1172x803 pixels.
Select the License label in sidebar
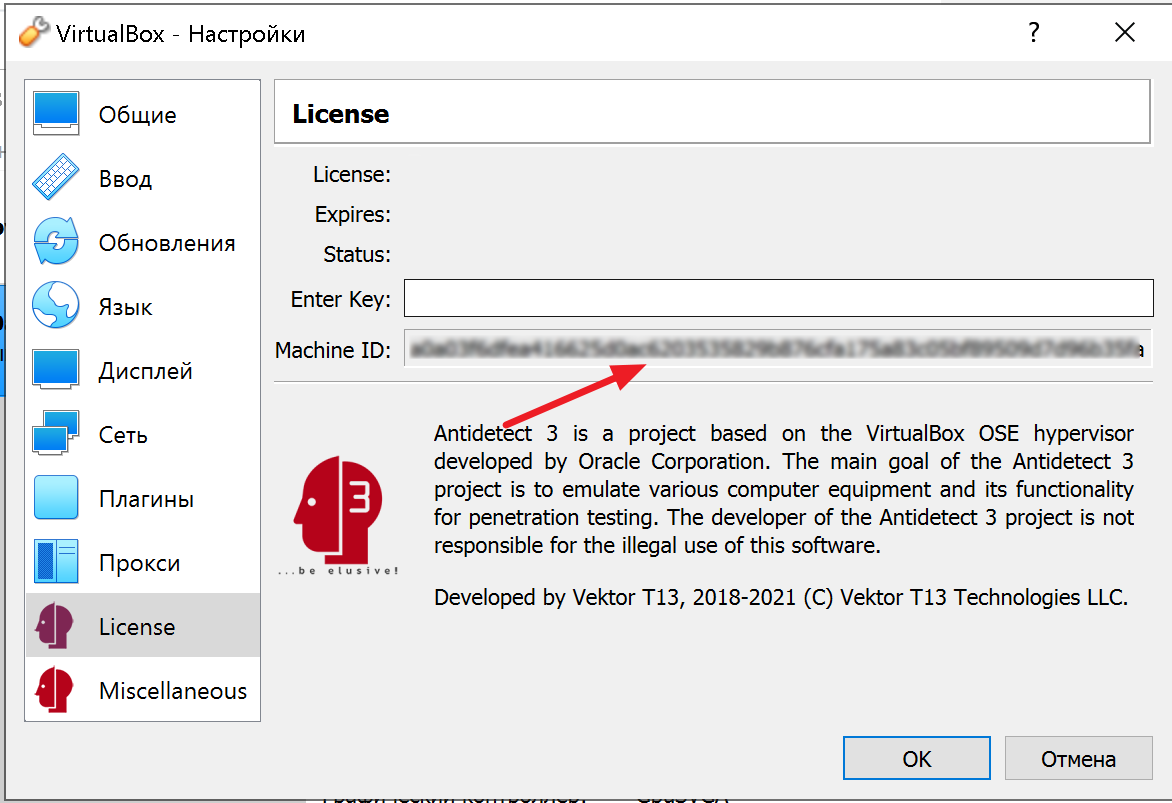[137, 627]
